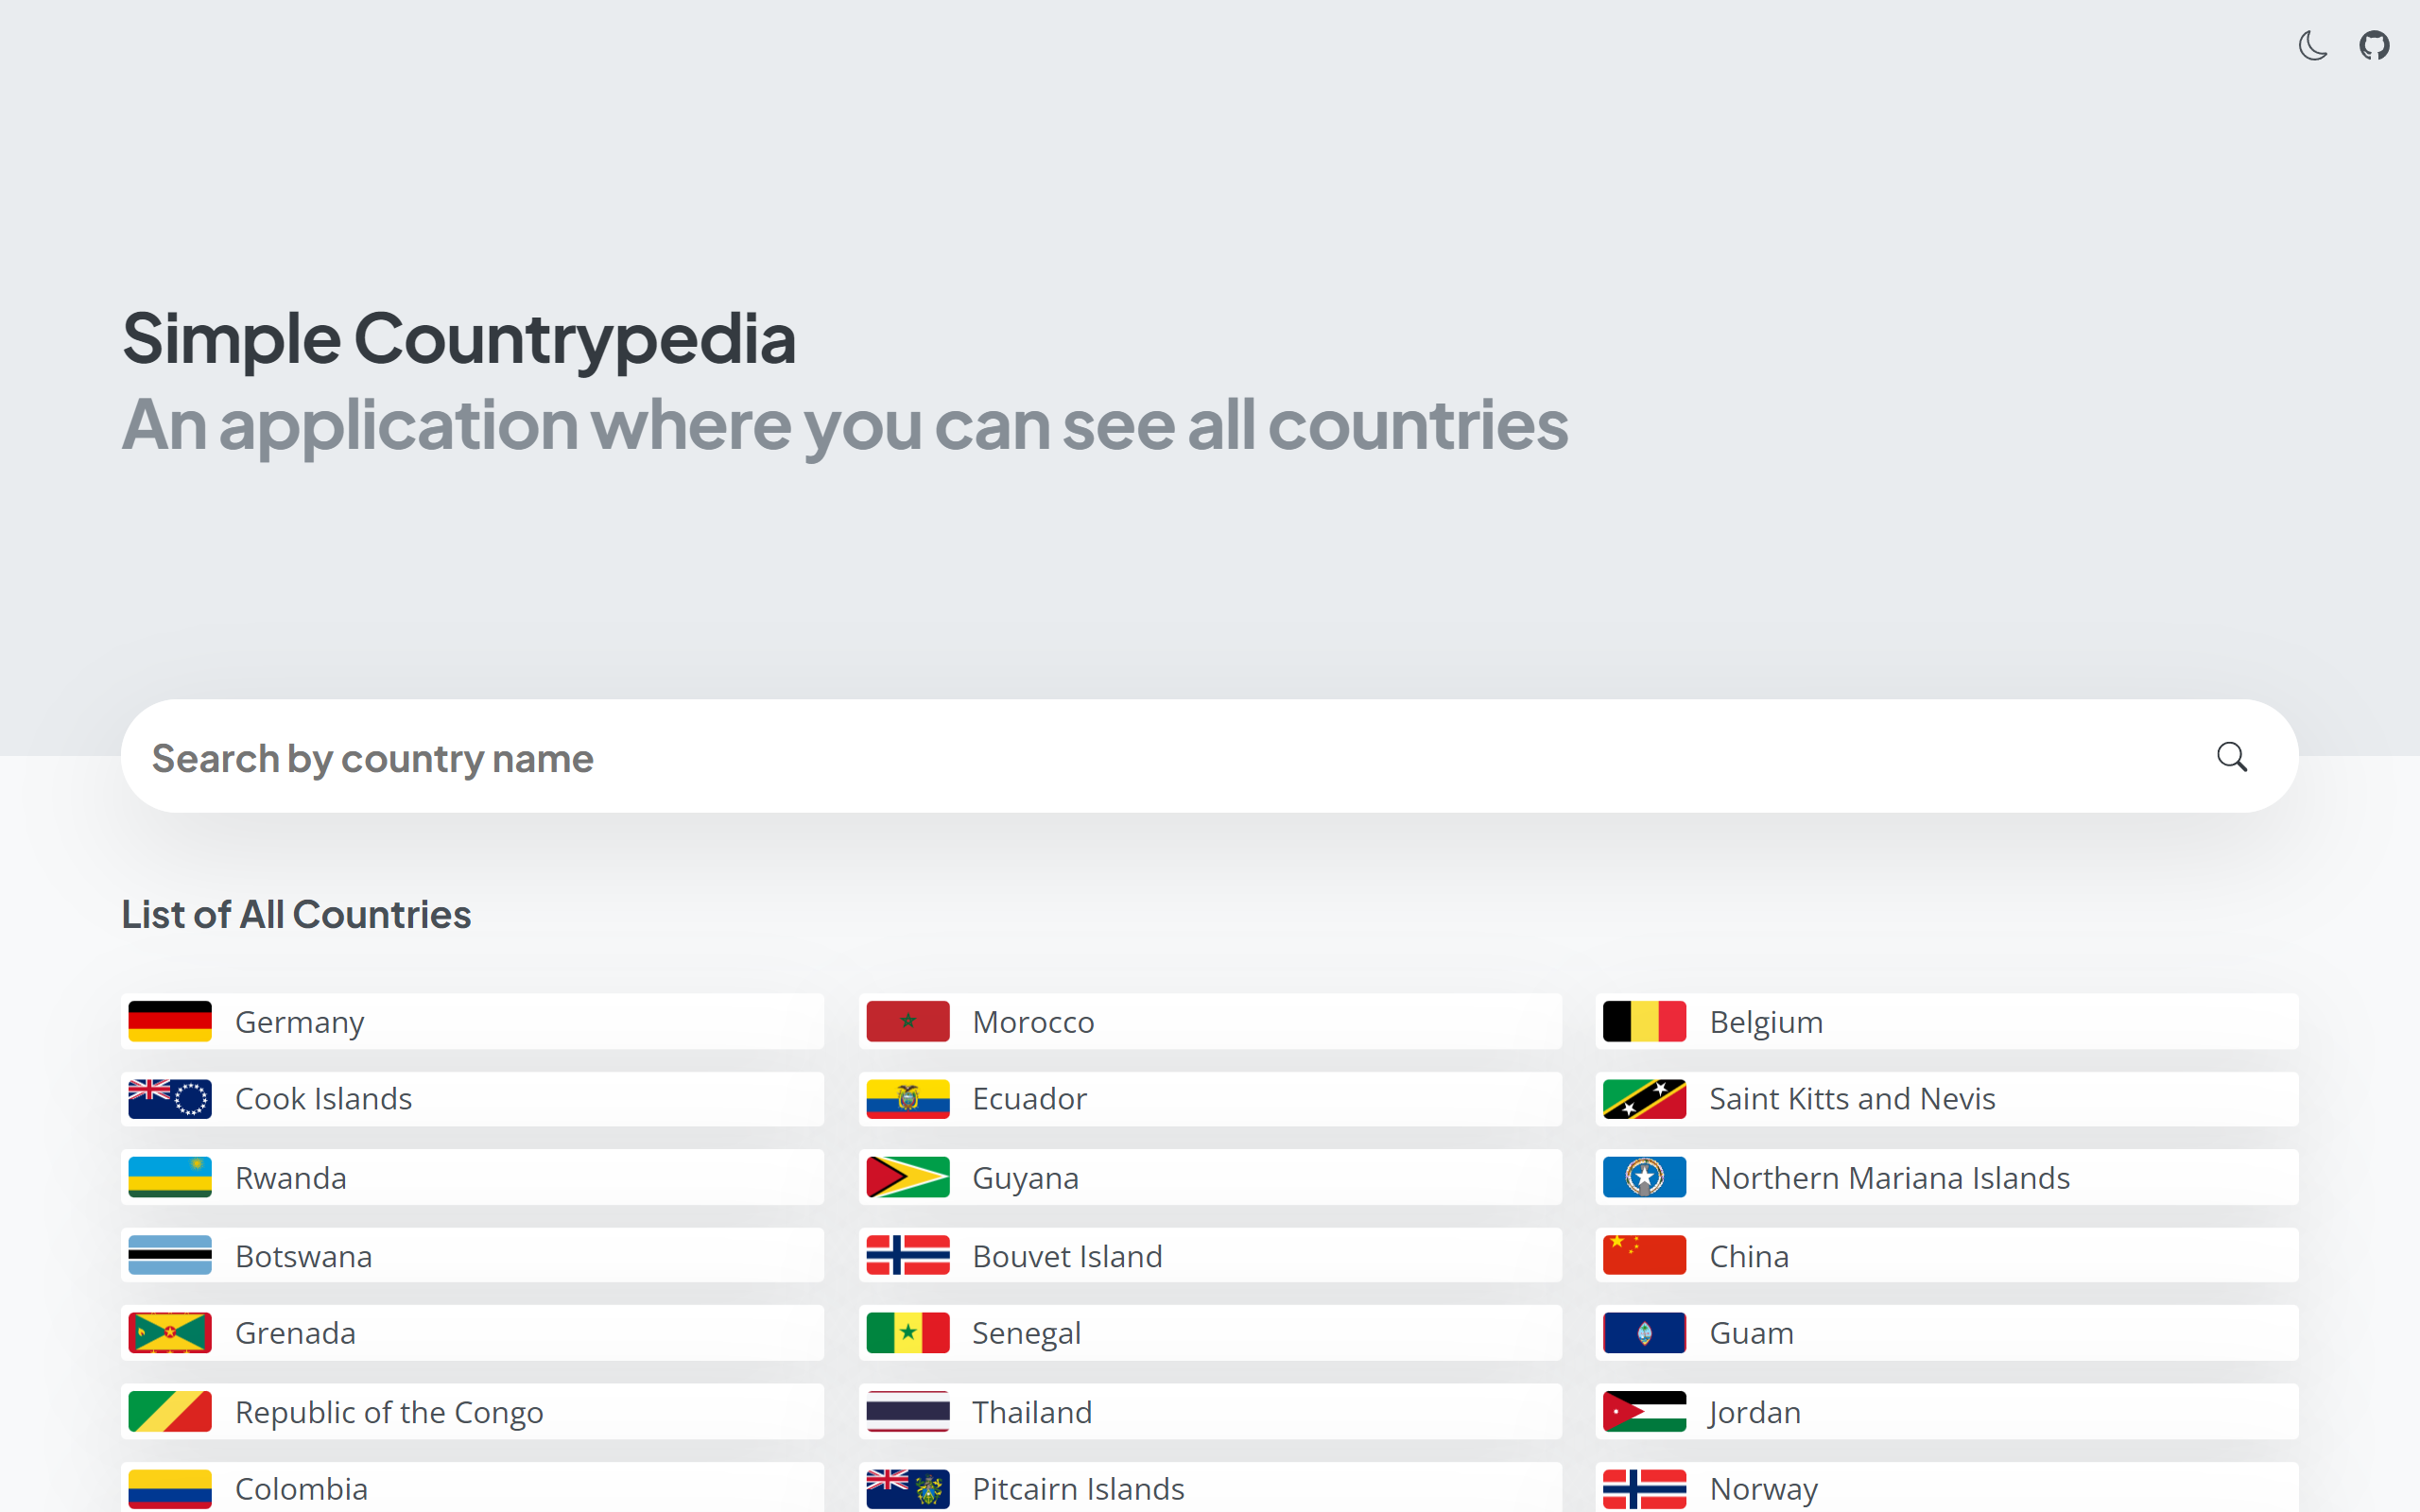Click the Guyana flag icon
This screenshot has width=2420, height=1512.
[x=907, y=1177]
